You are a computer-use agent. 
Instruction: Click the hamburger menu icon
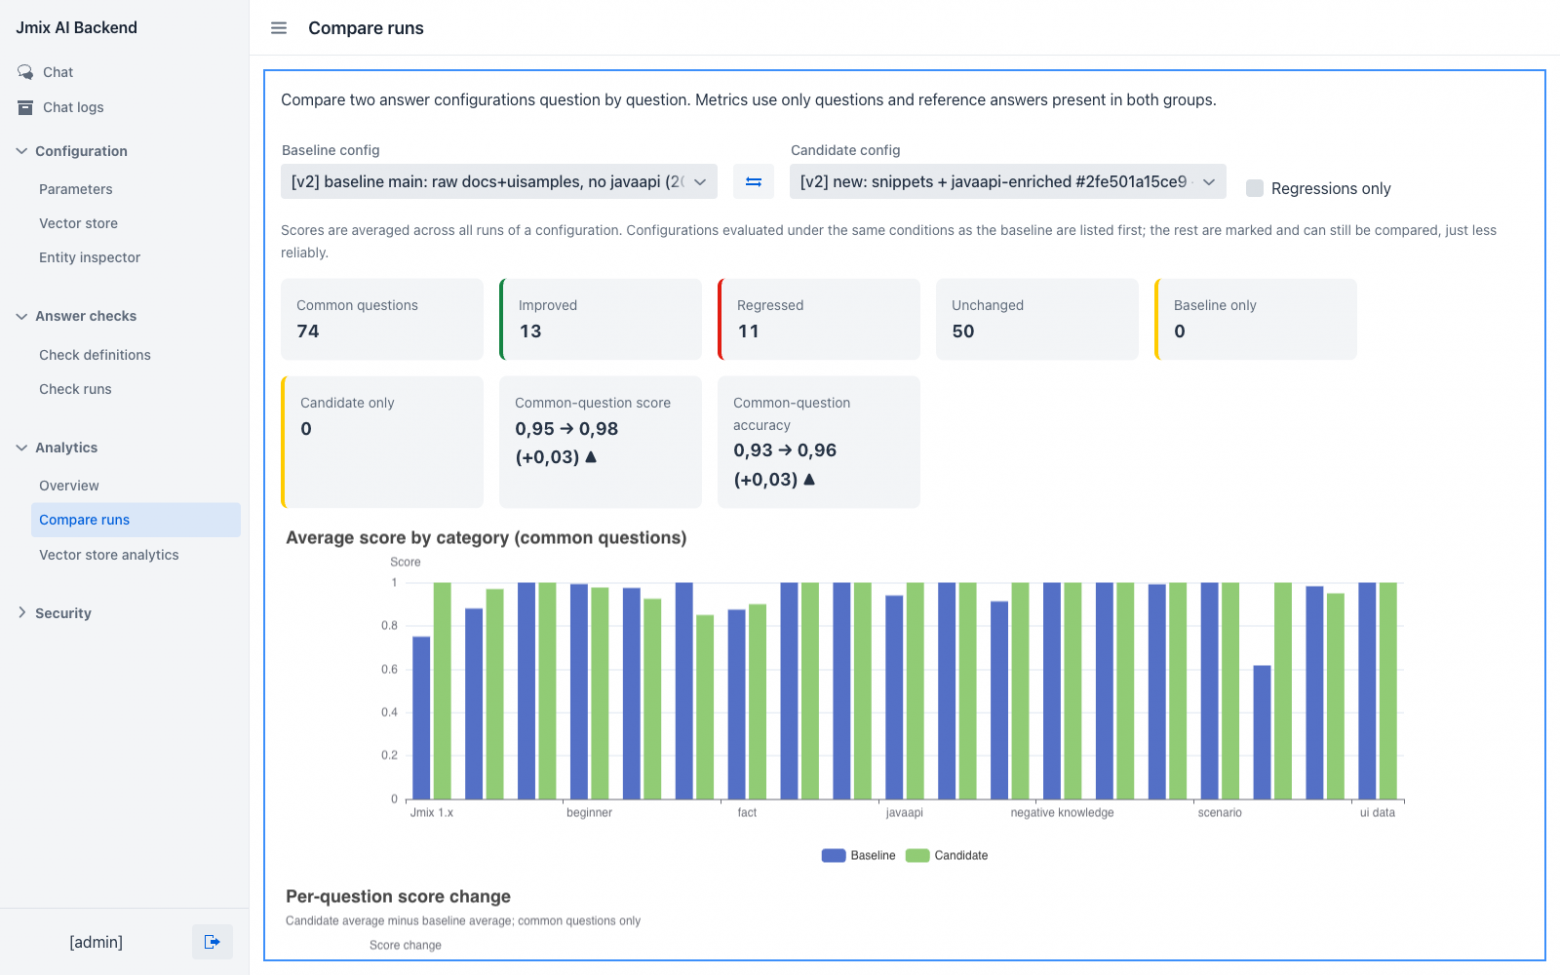(x=279, y=28)
